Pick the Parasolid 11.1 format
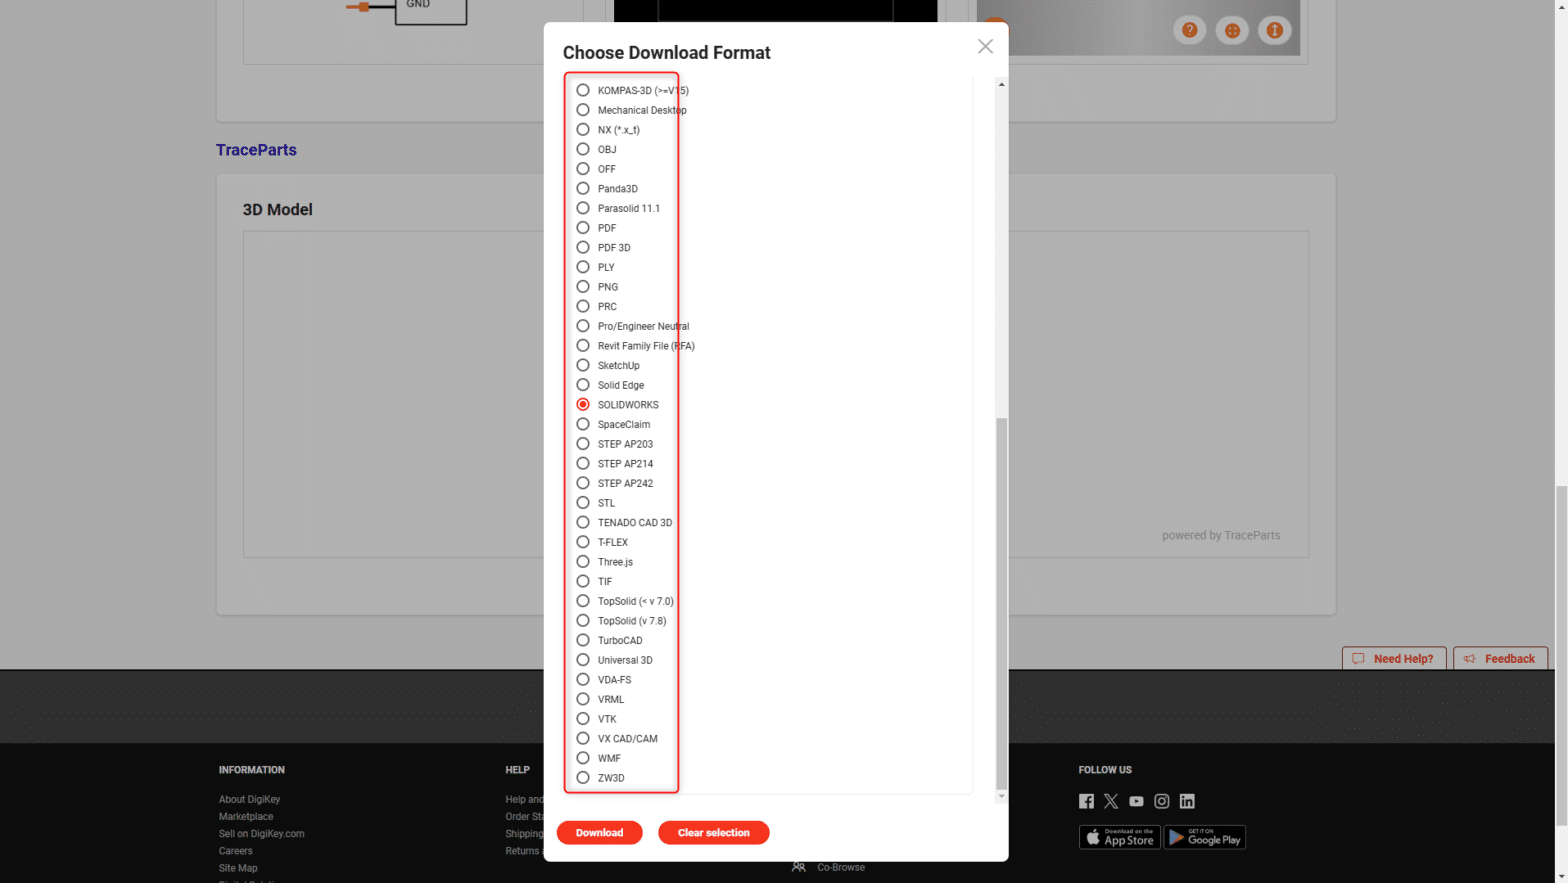 pyautogui.click(x=583, y=208)
